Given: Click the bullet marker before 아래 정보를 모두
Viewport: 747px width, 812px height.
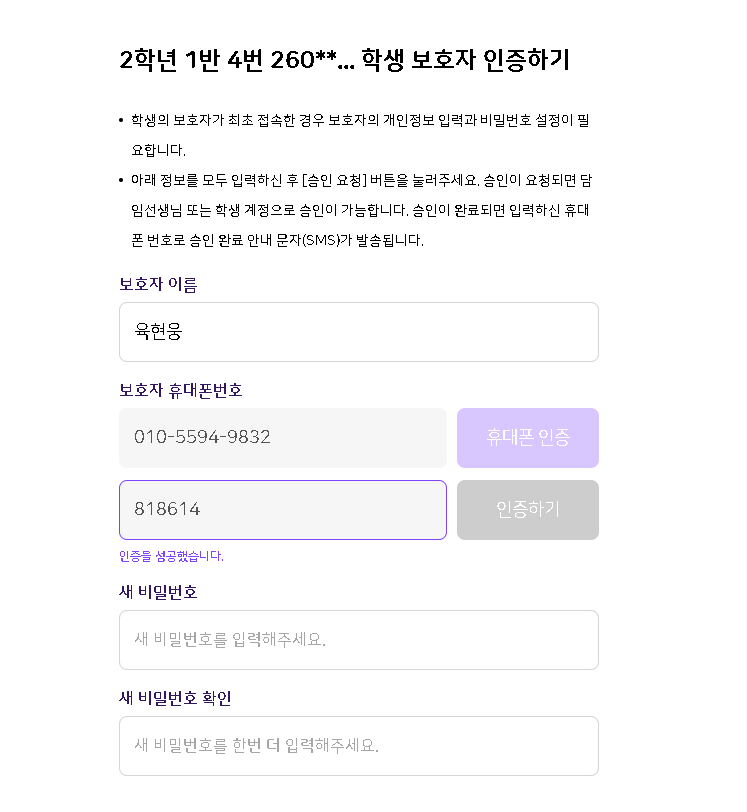Looking at the screenshot, I should pos(121,180).
